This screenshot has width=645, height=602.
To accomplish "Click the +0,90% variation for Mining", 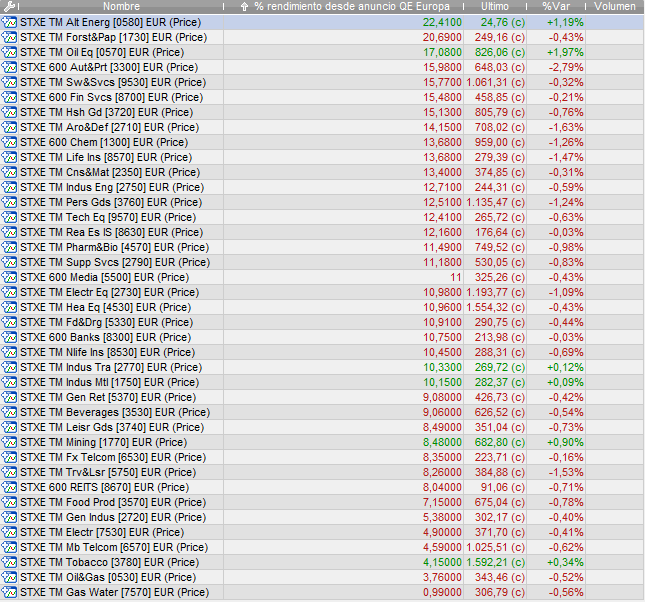I will pyautogui.click(x=565, y=443).
